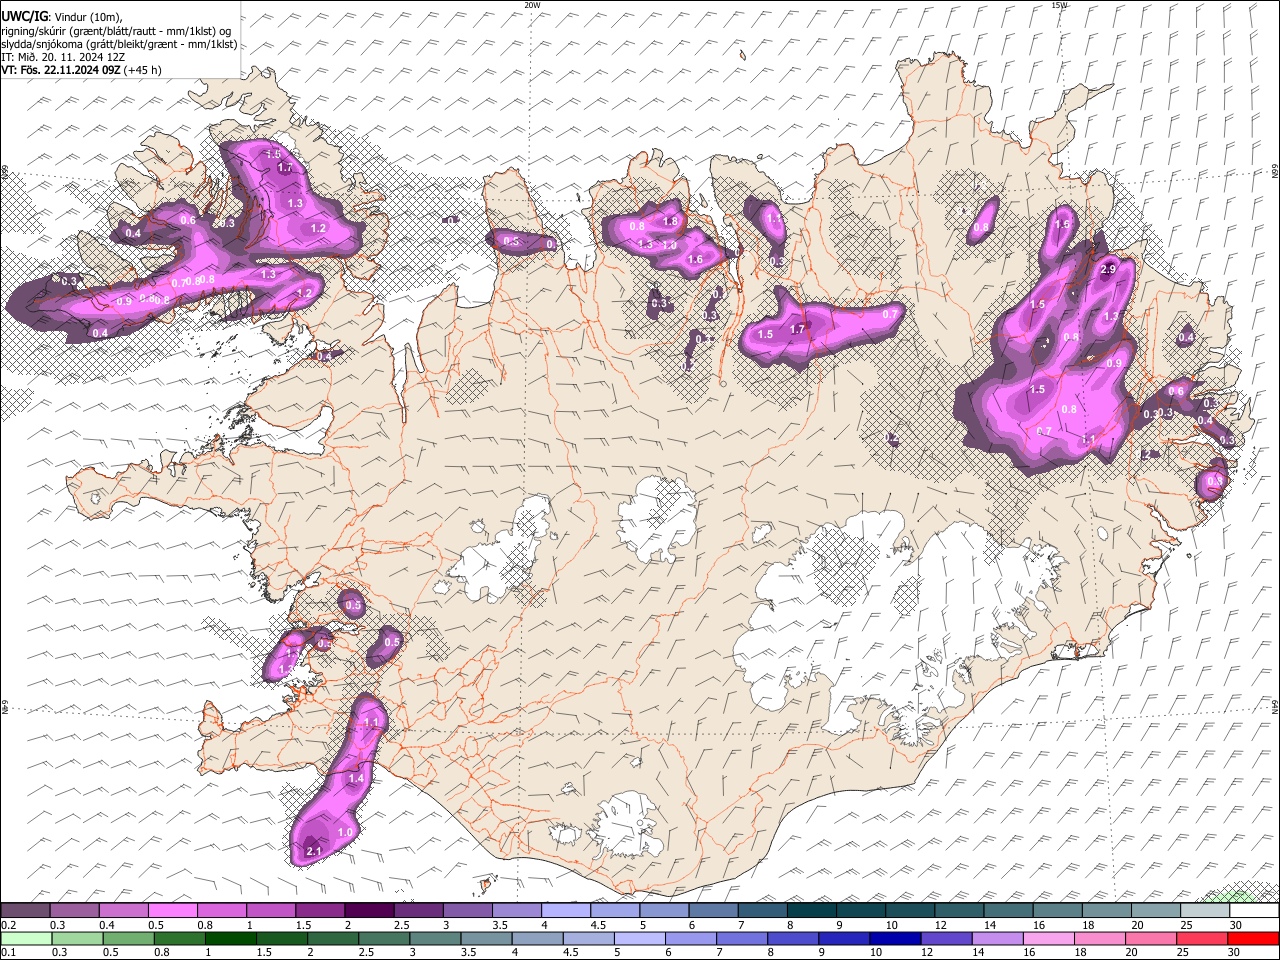Click the 'rigning/skúrir' description line
Image resolution: width=1280 pixels, height=960 pixels.
tap(118, 30)
